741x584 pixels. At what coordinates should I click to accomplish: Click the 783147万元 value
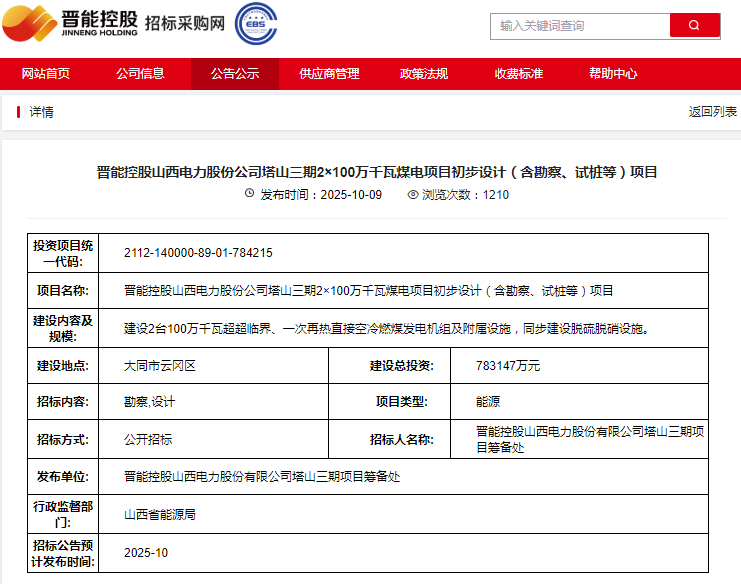(508, 366)
